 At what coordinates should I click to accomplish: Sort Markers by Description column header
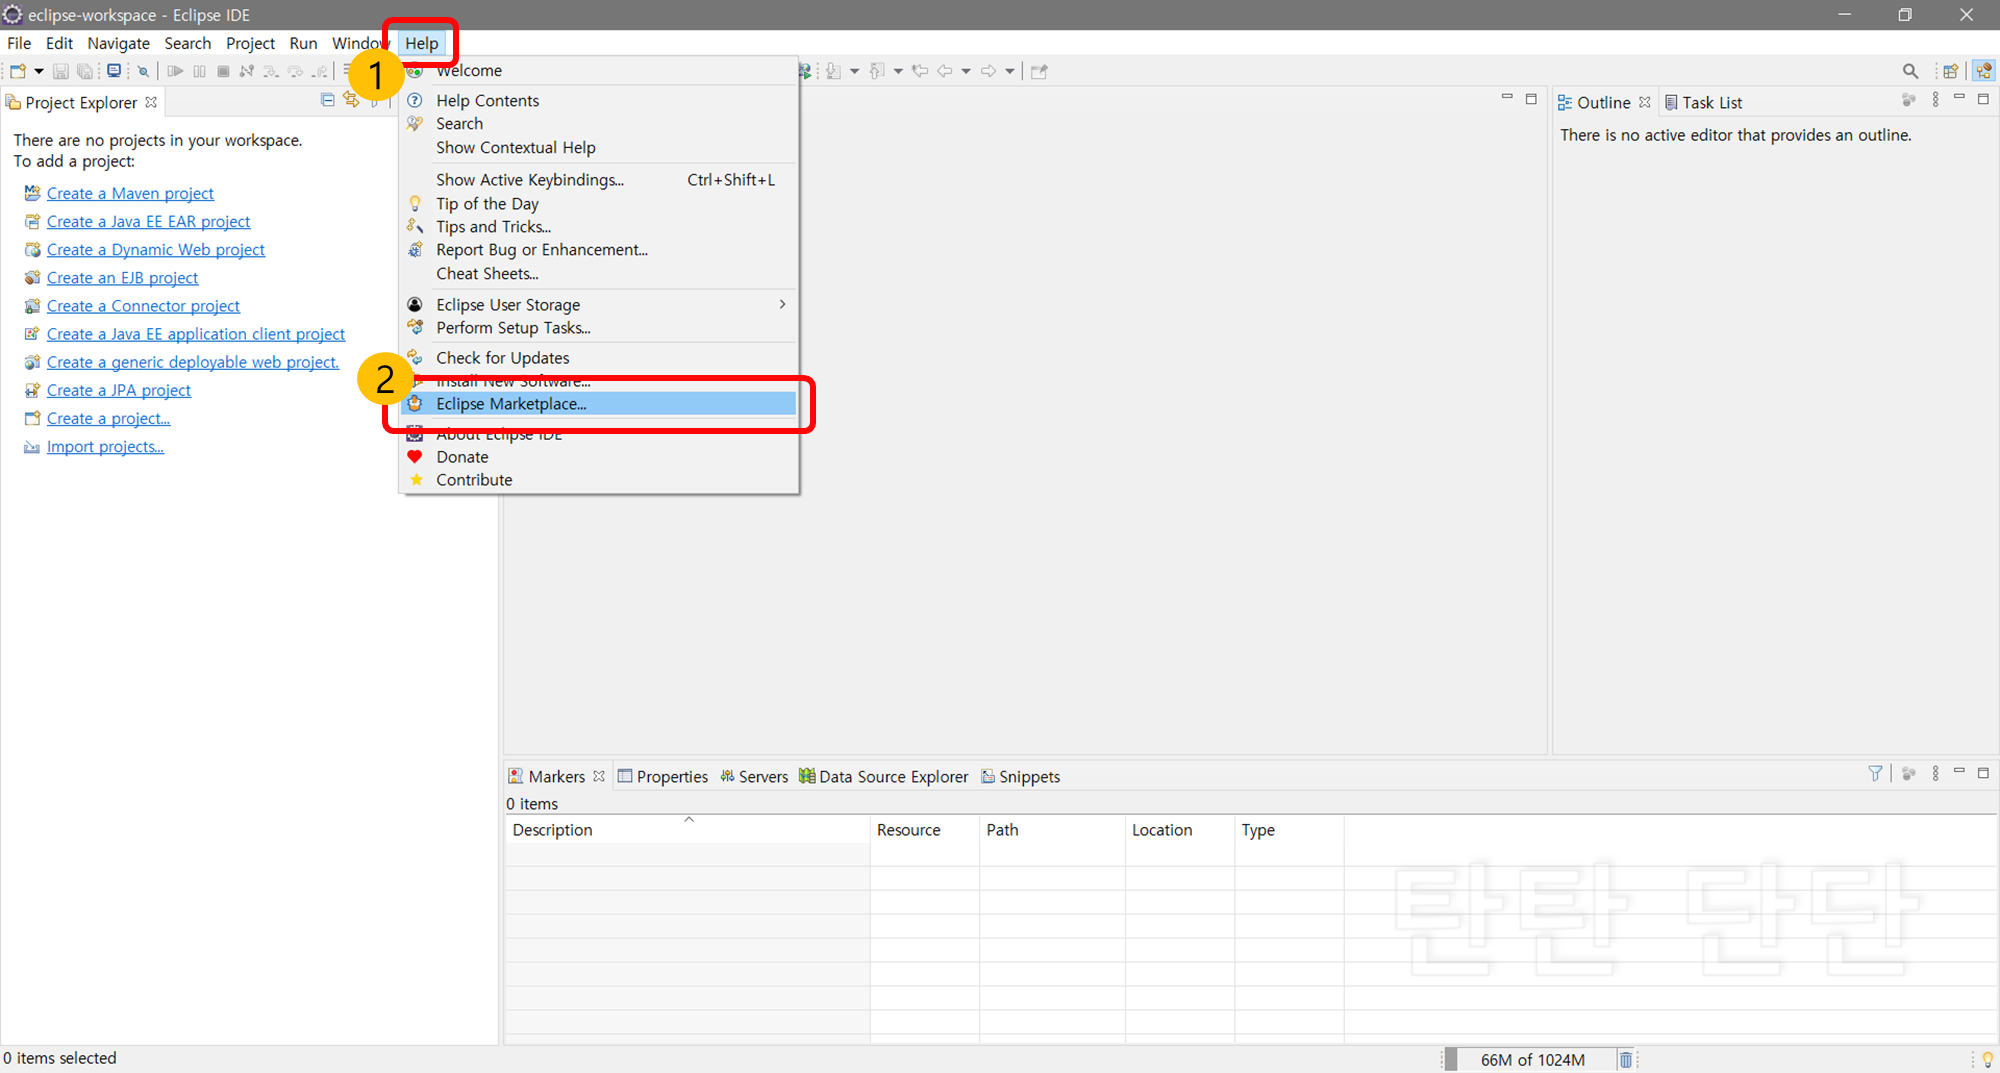click(687, 829)
